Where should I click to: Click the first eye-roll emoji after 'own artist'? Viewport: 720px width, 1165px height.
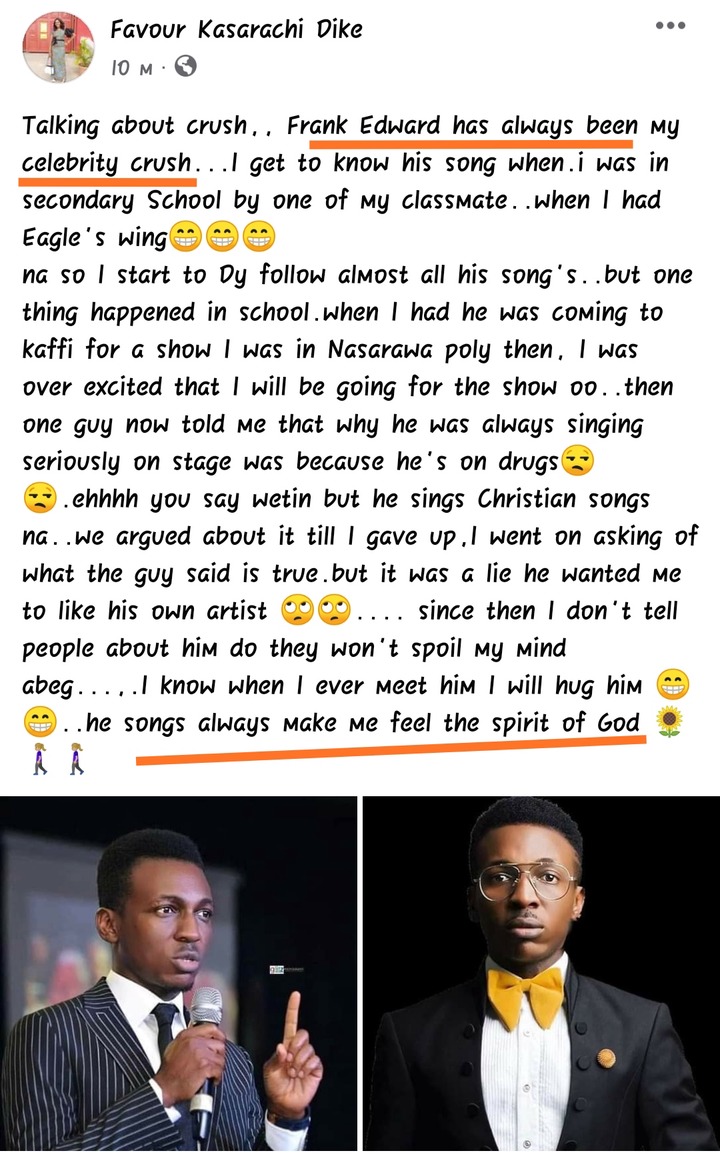coord(297,611)
